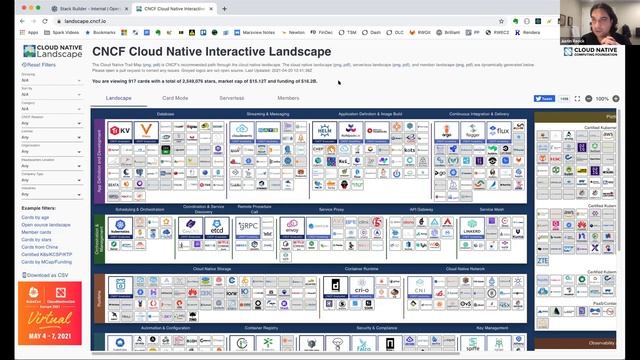Open the Cards by MCap/Funding filter
This screenshot has height=360, width=640.
click(x=47, y=262)
